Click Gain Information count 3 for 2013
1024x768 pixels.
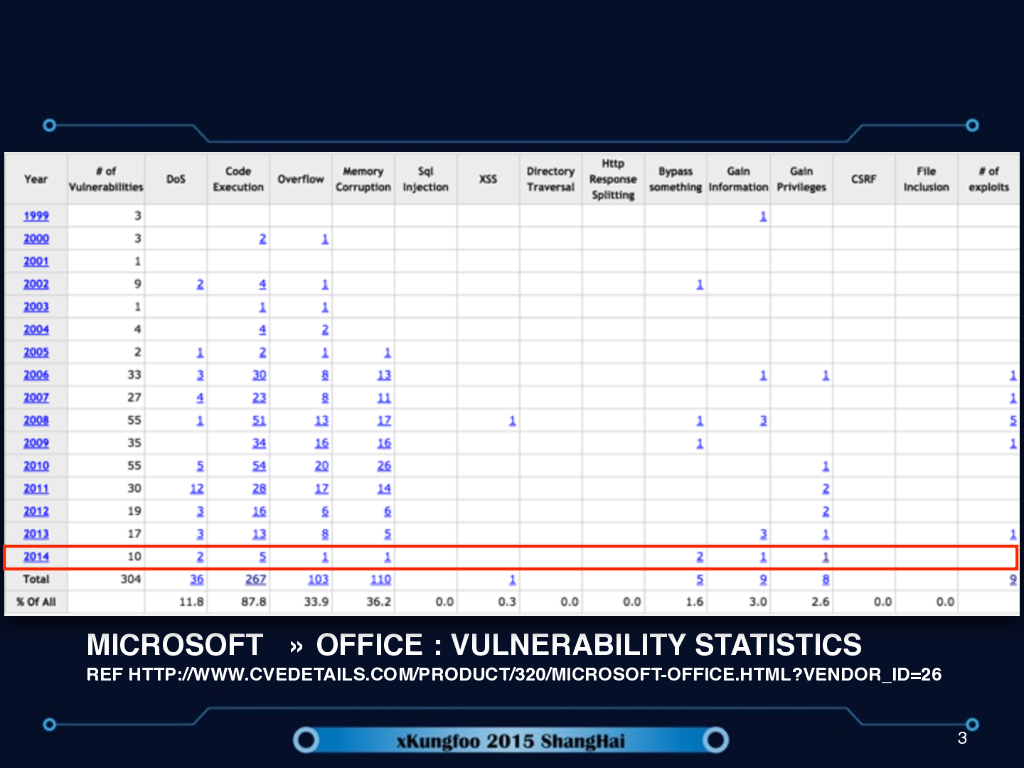(x=763, y=534)
